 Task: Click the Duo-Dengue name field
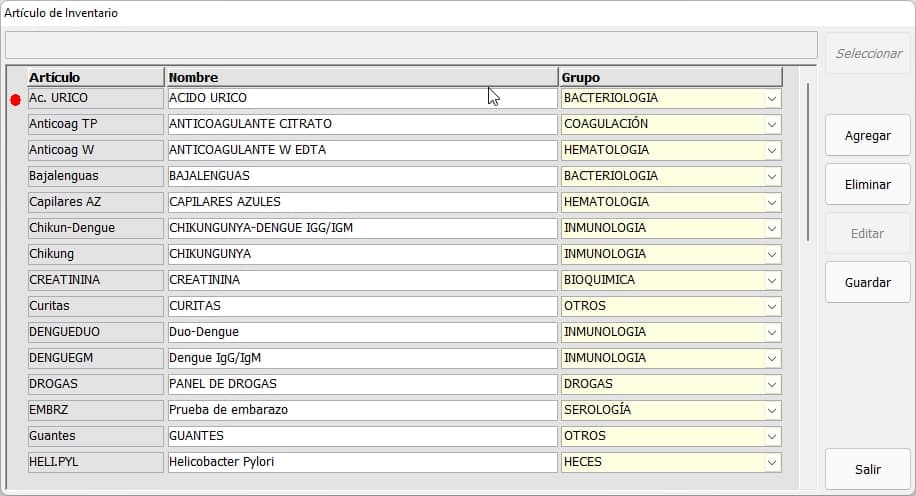(x=362, y=332)
